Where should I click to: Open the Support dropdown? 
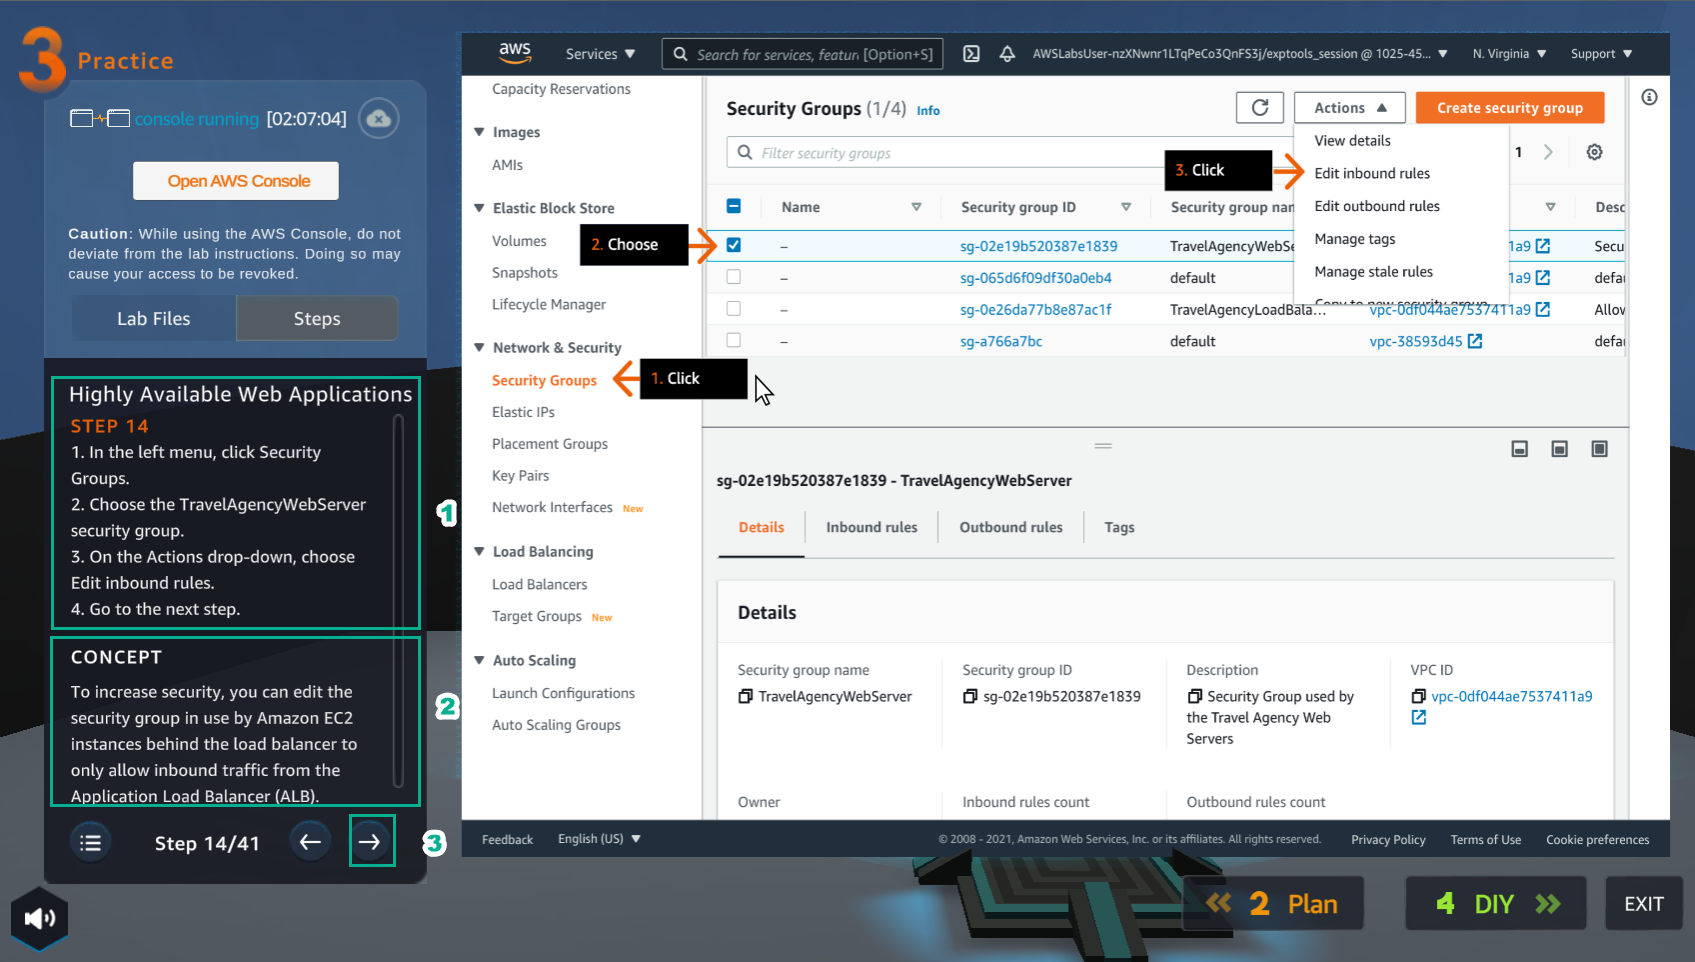click(1601, 54)
